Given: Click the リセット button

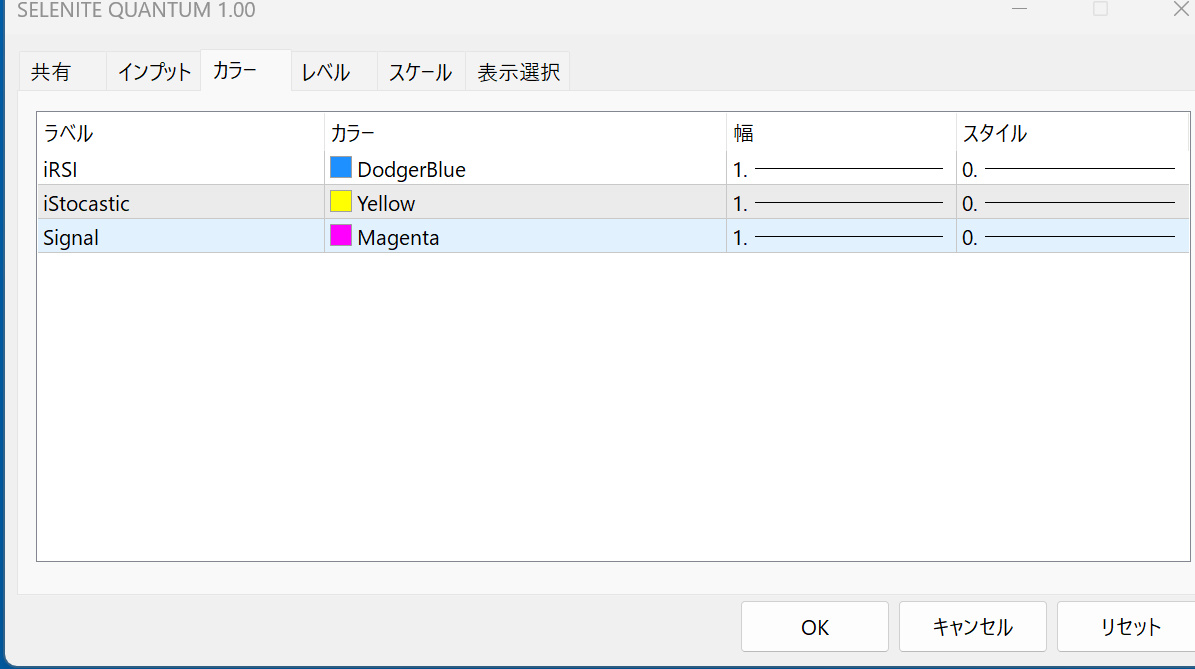Looking at the screenshot, I should 1130,627.
